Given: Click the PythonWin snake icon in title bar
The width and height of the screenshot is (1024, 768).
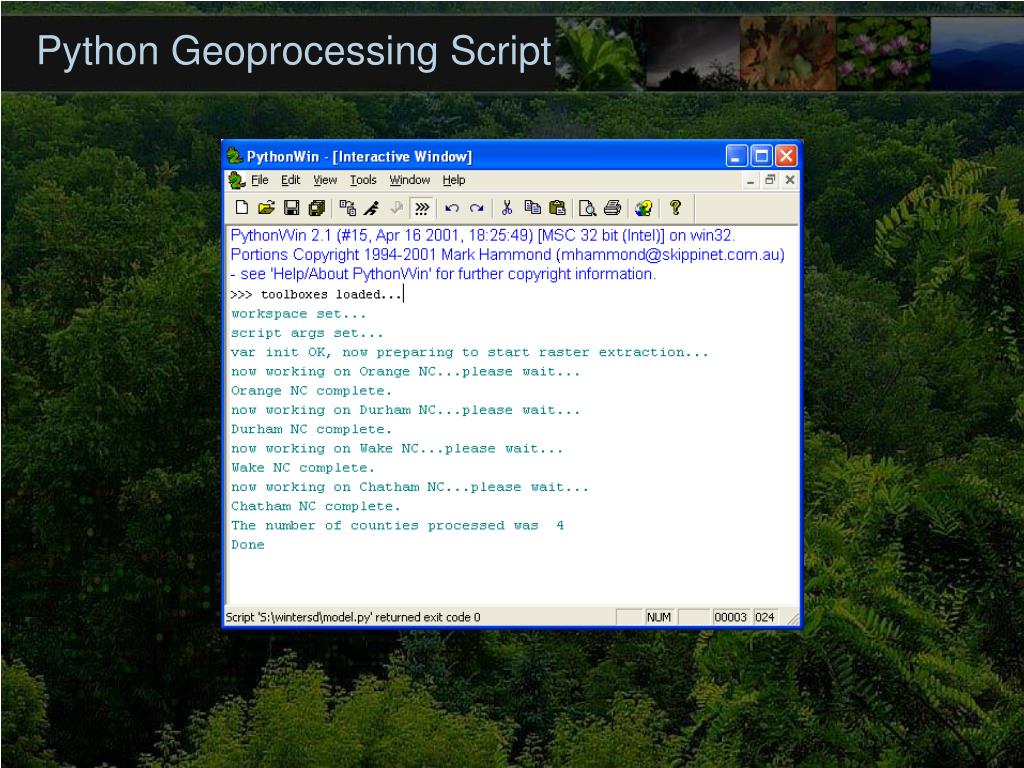Looking at the screenshot, I should click(x=234, y=156).
